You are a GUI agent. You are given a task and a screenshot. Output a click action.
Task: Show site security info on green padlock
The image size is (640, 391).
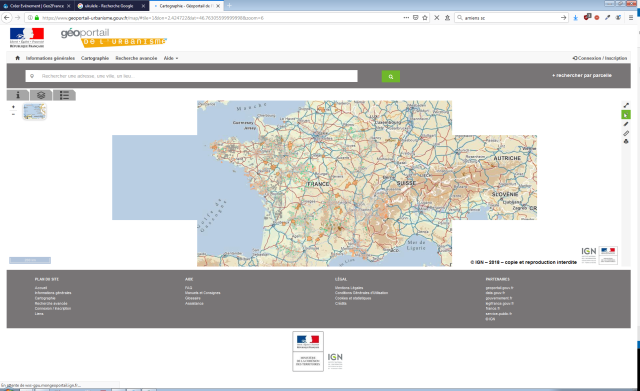tap(37, 18)
